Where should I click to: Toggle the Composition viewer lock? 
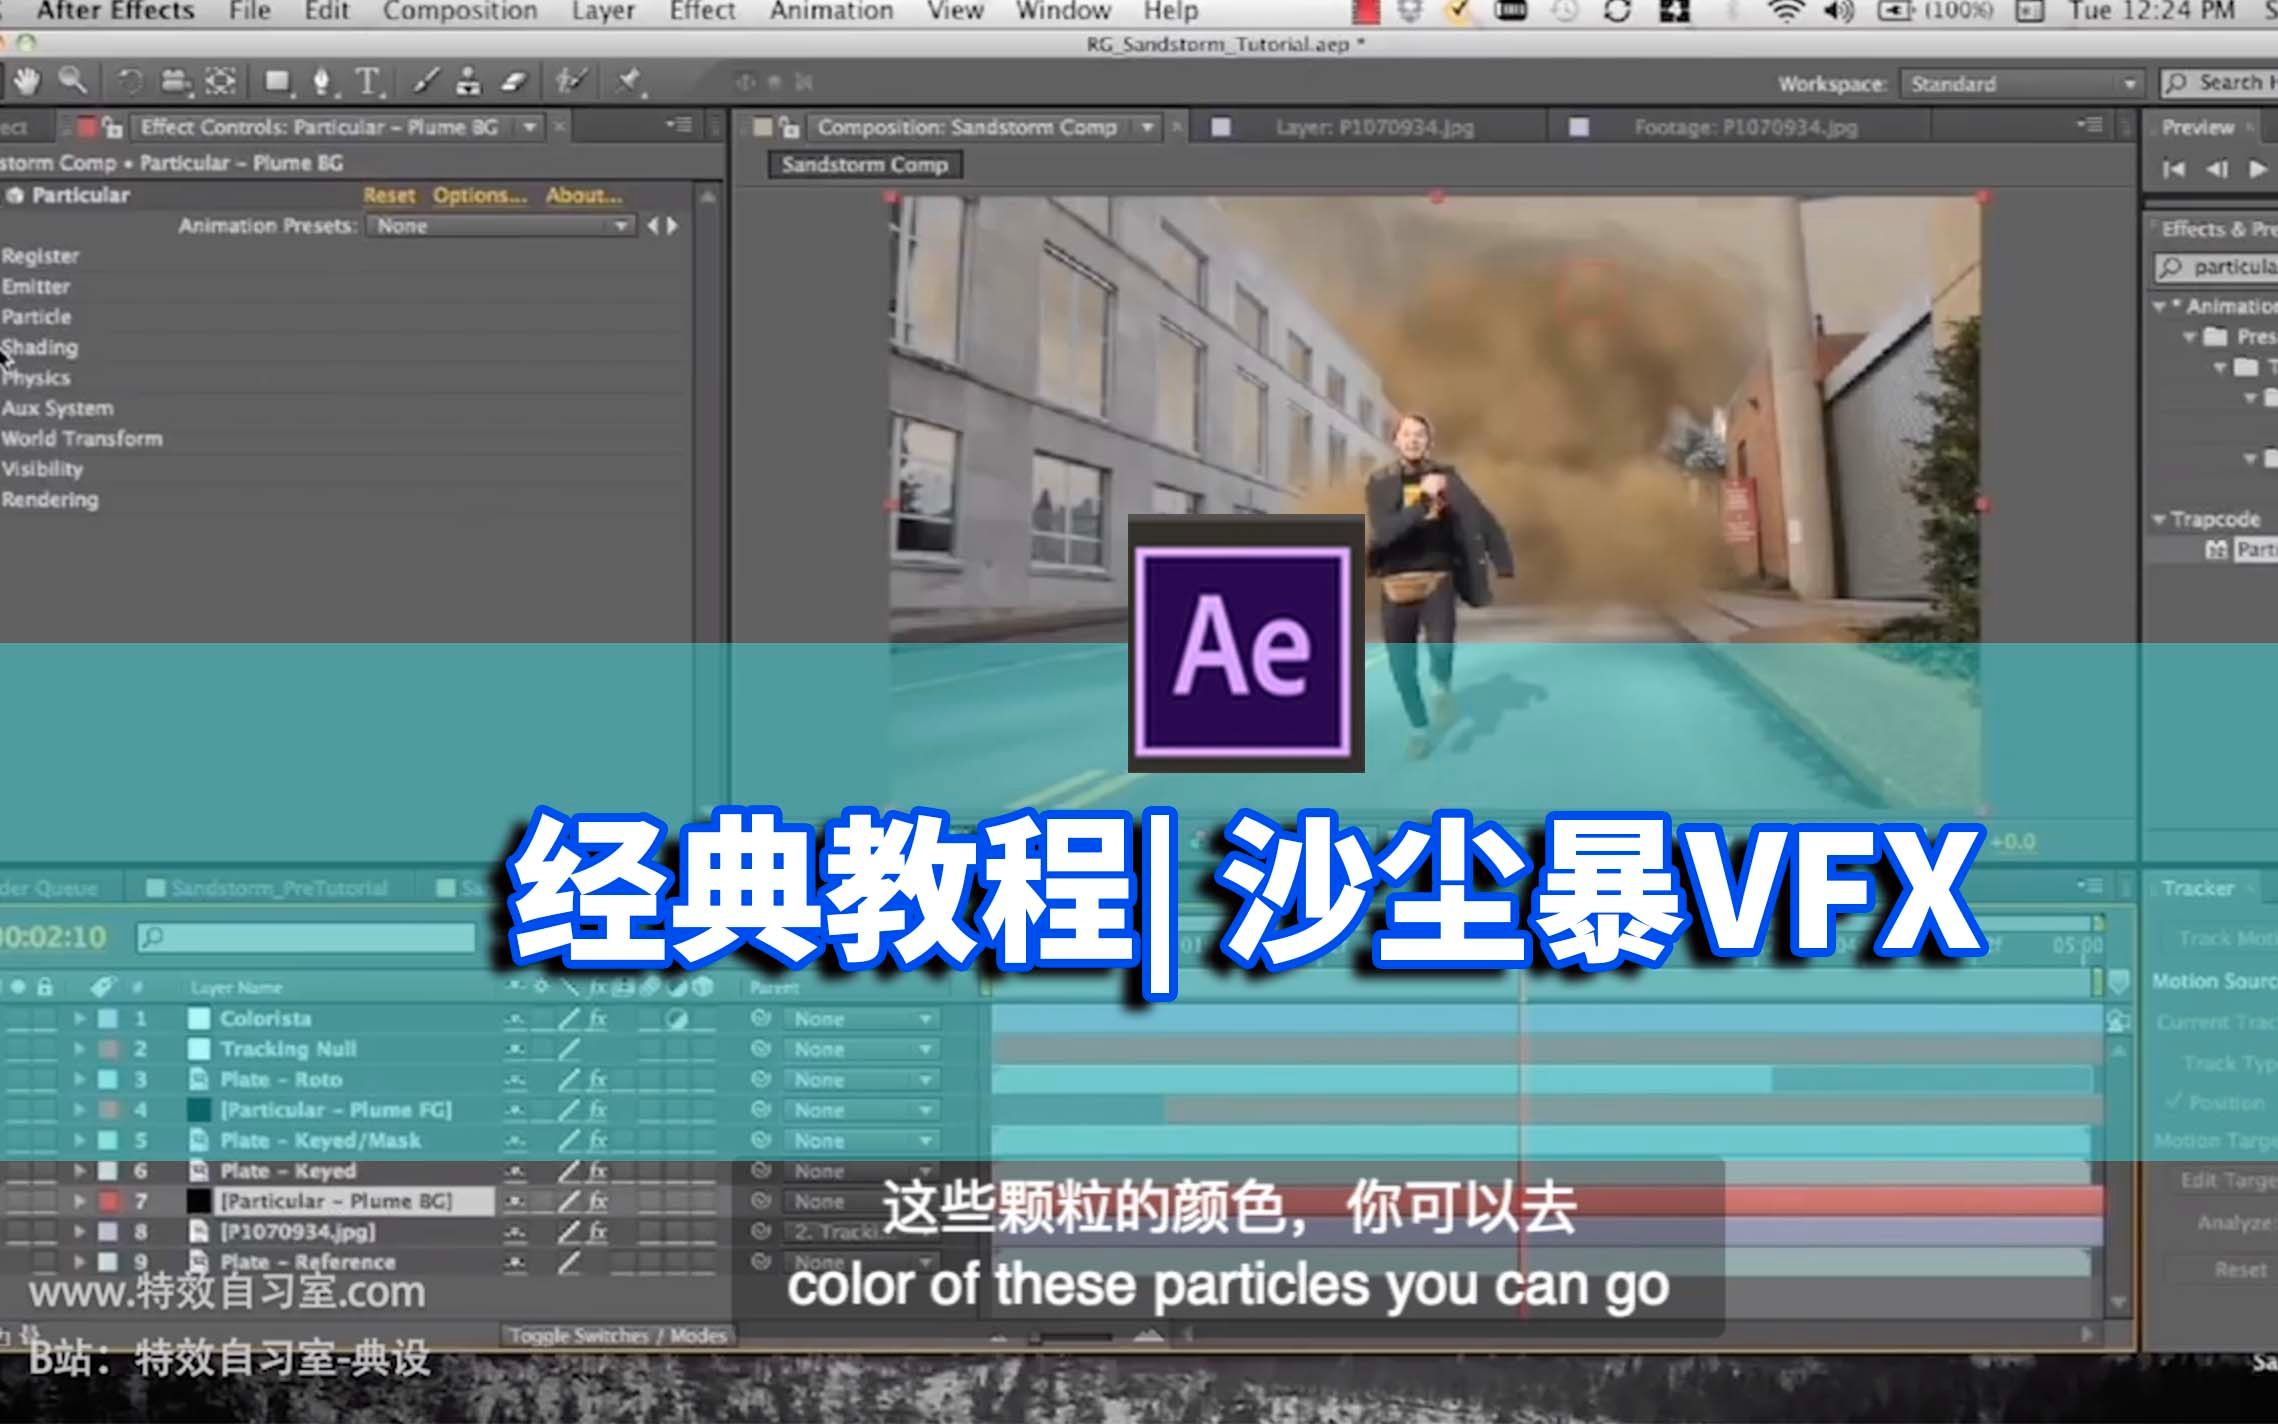[x=790, y=127]
